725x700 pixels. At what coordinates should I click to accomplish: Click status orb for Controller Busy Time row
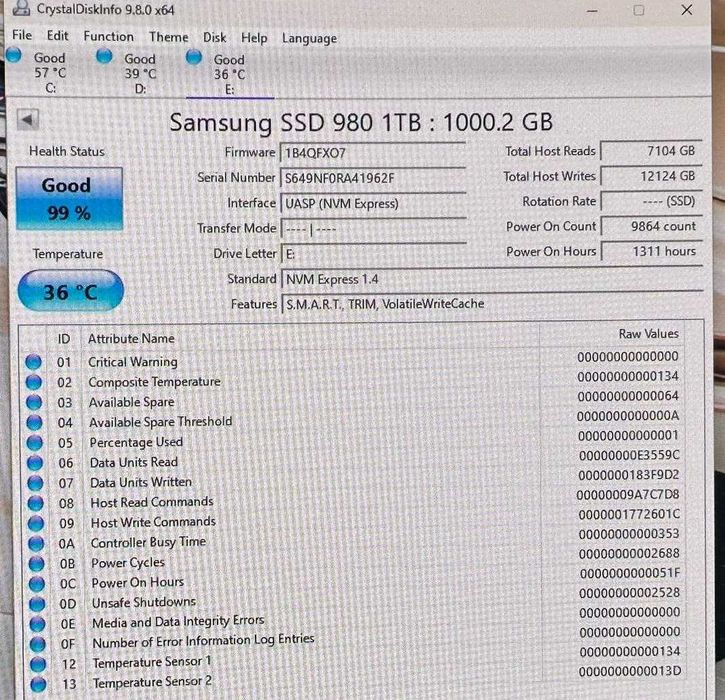(36, 544)
